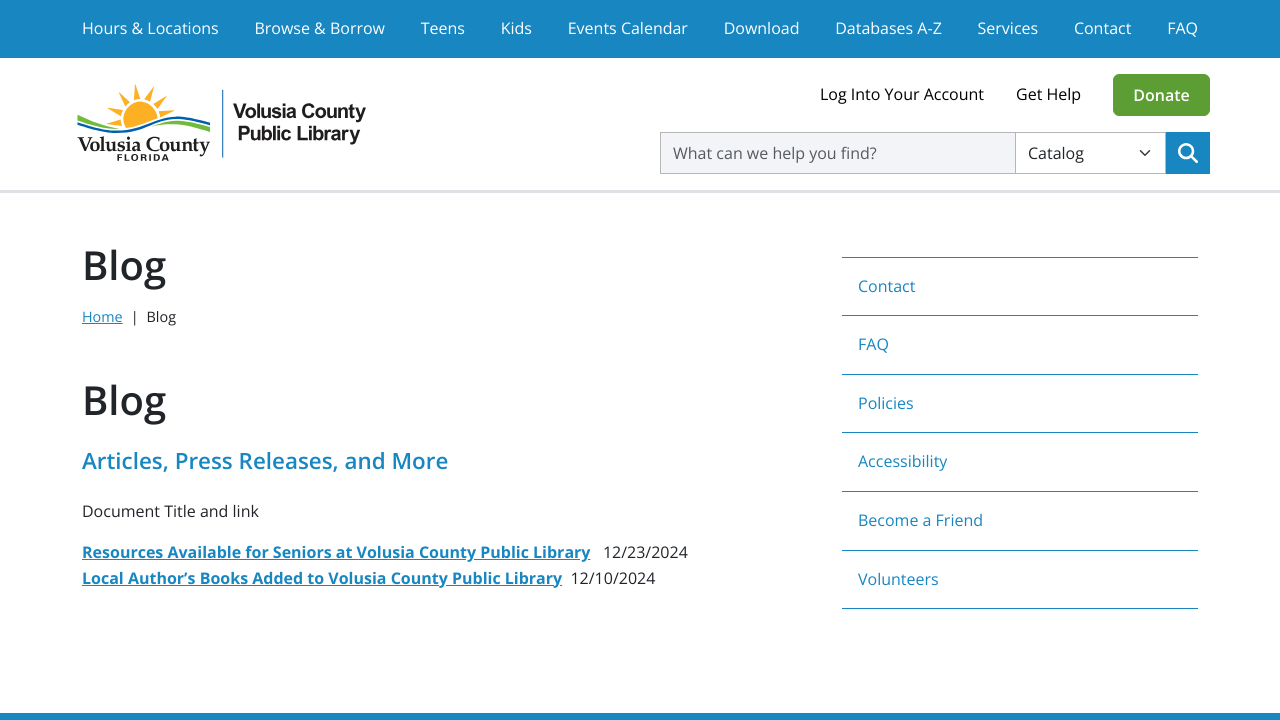Click the Get Help link
This screenshot has height=720, width=1280.
pyautogui.click(x=1048, y=94)
